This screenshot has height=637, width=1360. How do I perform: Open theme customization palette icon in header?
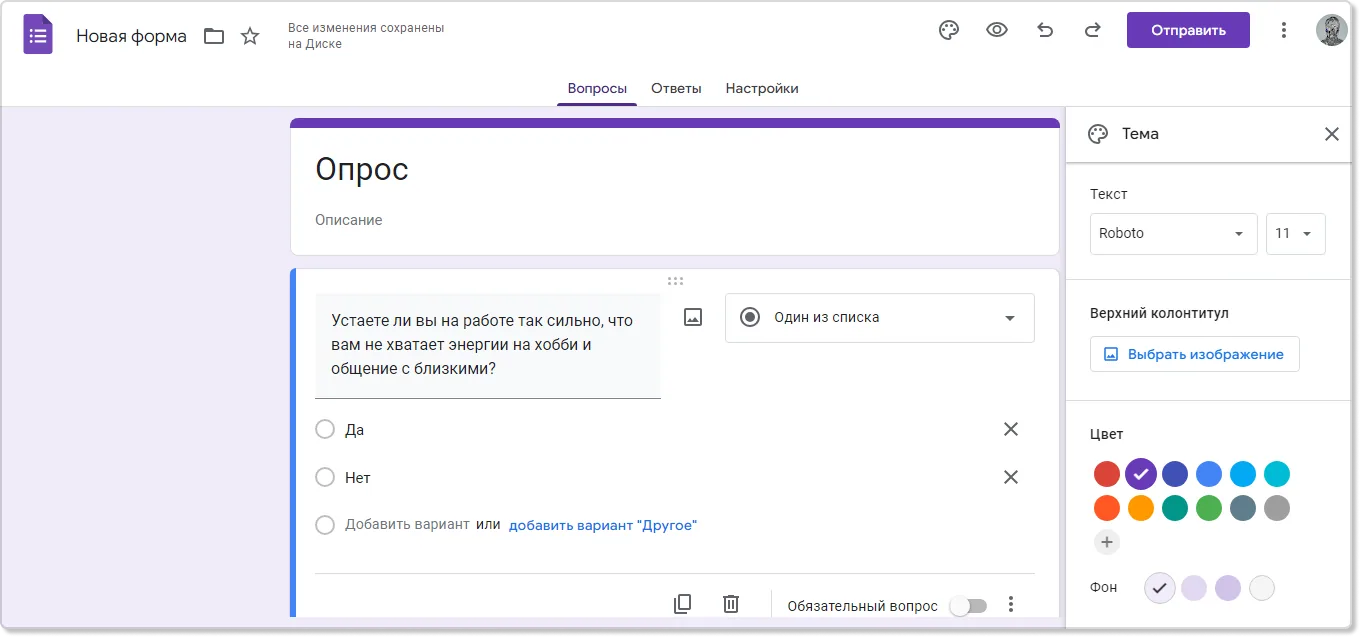pyautogui.click(x=949, y=30)
